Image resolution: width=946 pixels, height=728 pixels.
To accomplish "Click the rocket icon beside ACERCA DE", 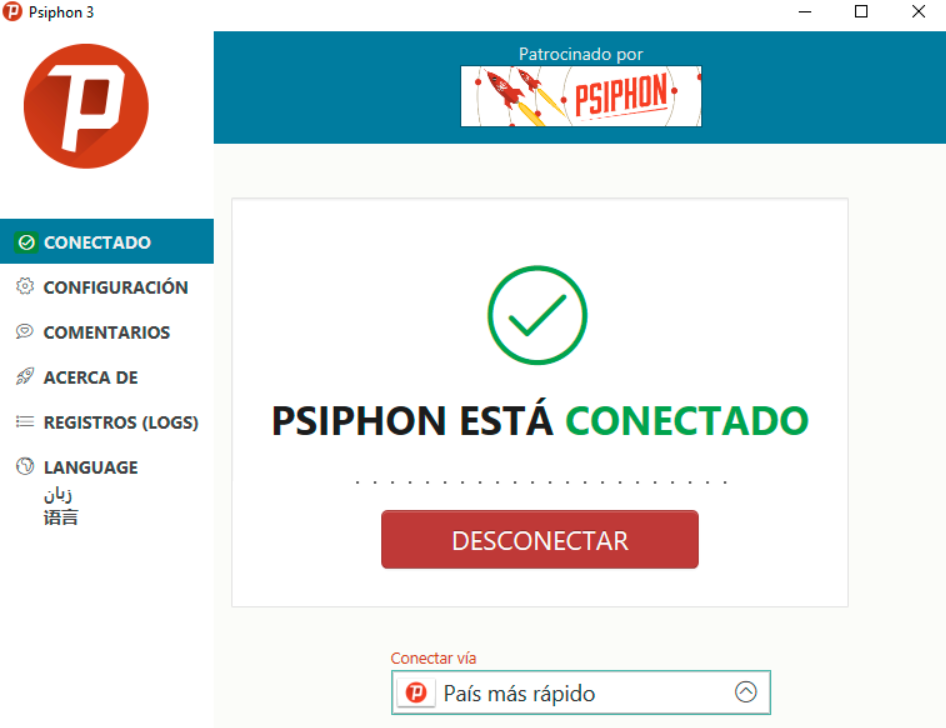I will (x=25, y=376).
